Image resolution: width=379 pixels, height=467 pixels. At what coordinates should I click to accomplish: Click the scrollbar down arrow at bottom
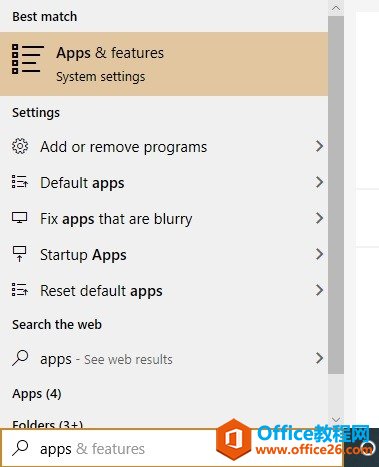(336, 420)
